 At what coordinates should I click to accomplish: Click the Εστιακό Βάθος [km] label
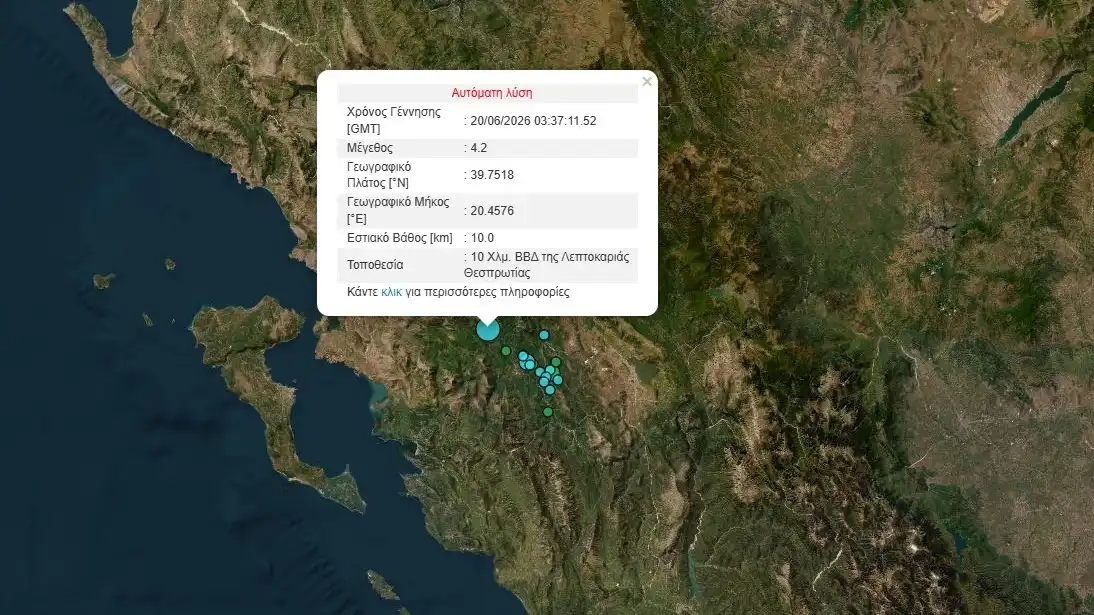point(400,238)
